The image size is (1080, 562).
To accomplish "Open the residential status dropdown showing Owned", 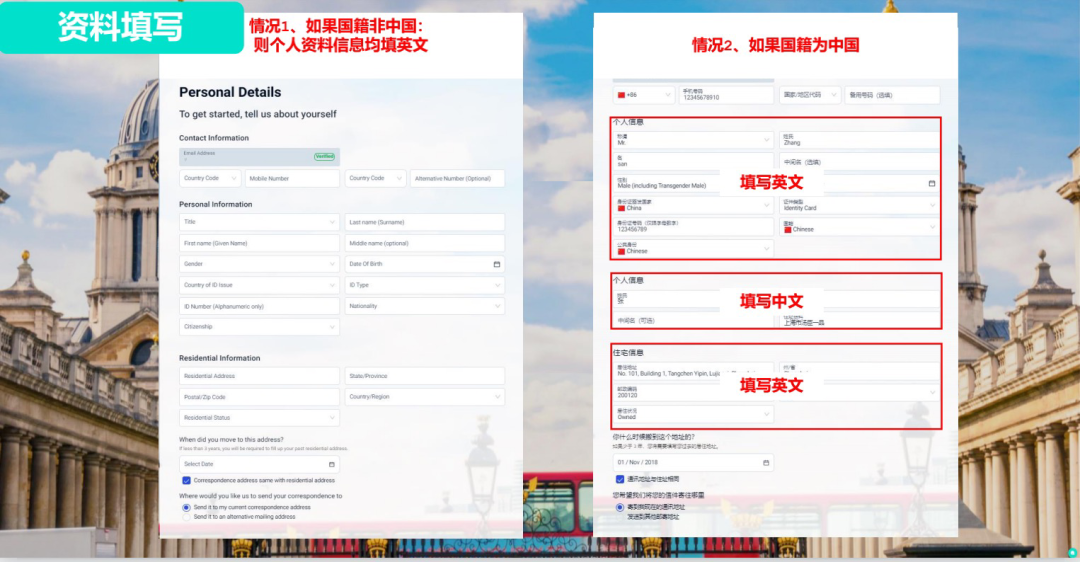I will click(693, 414).
